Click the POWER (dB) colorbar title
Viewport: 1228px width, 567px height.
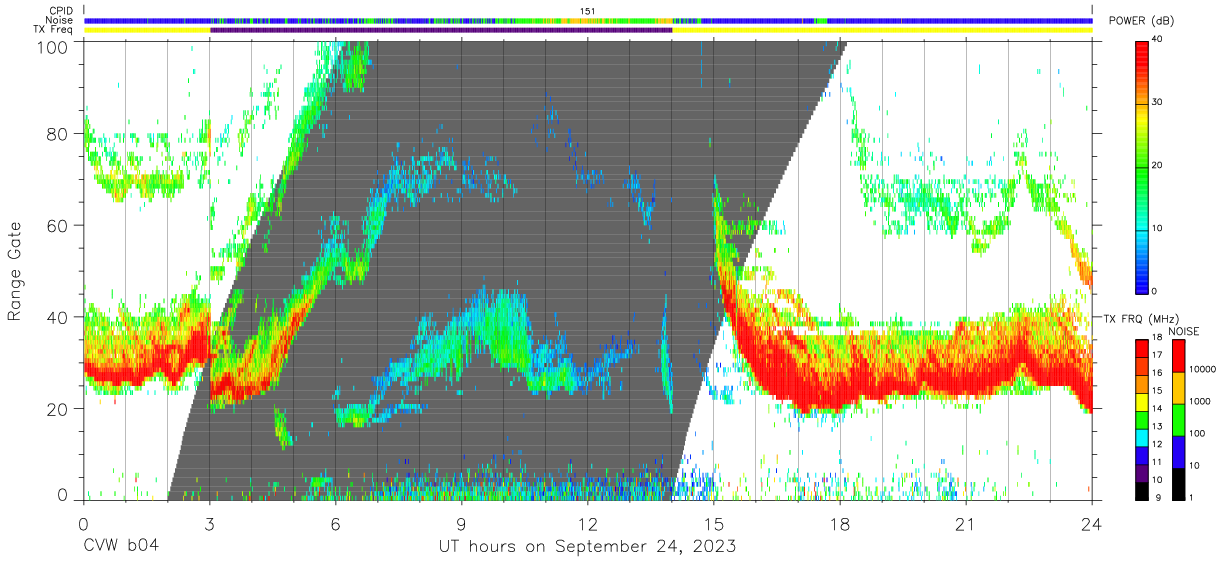pos(1141,21)
